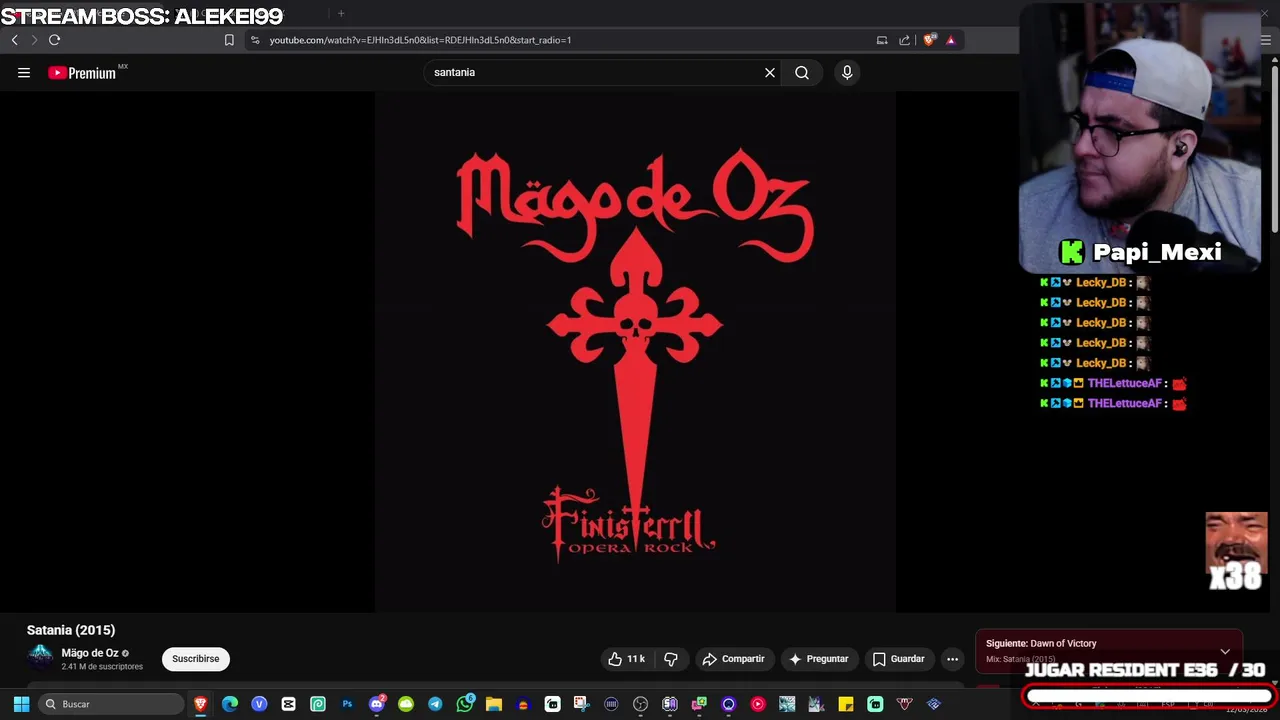Ask about the video with Preguntar

click(x=818, y=659)
